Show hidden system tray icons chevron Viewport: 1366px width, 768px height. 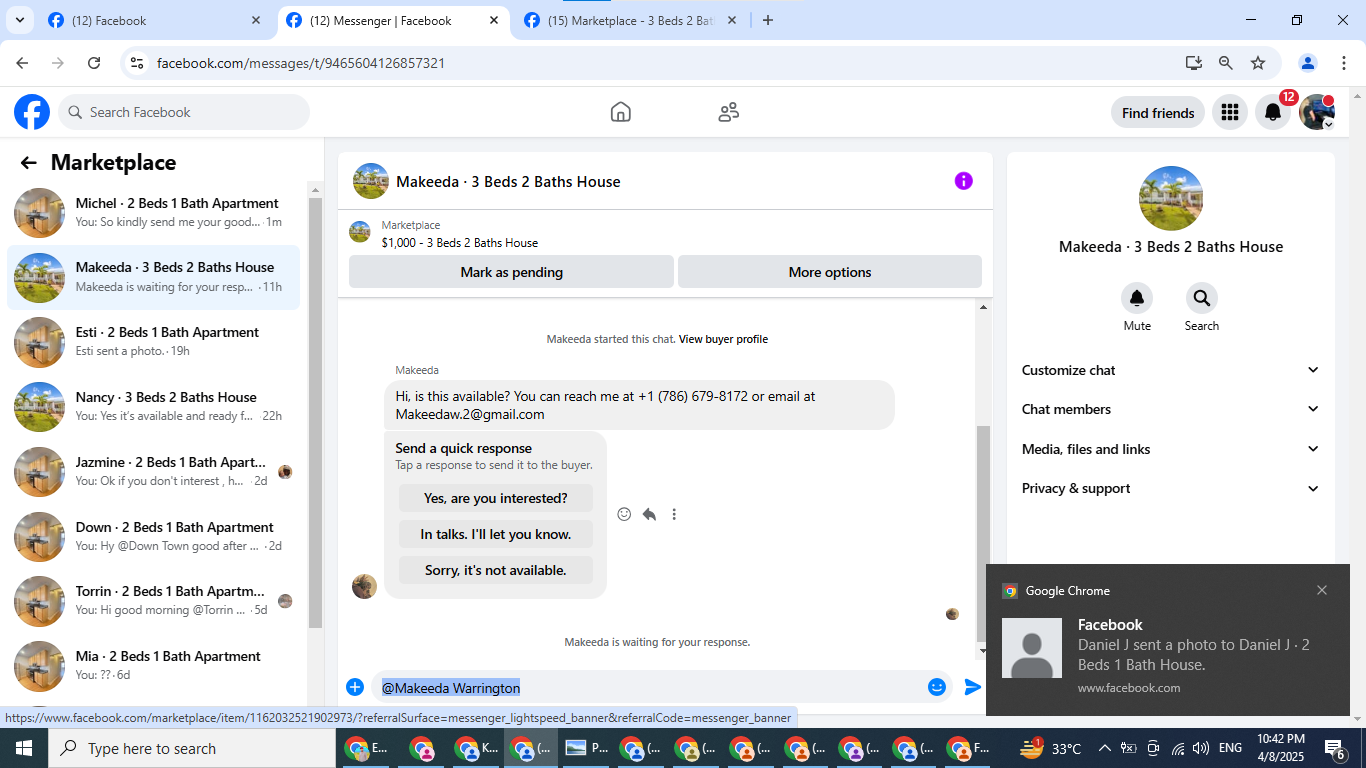(x=1105, y=748)
